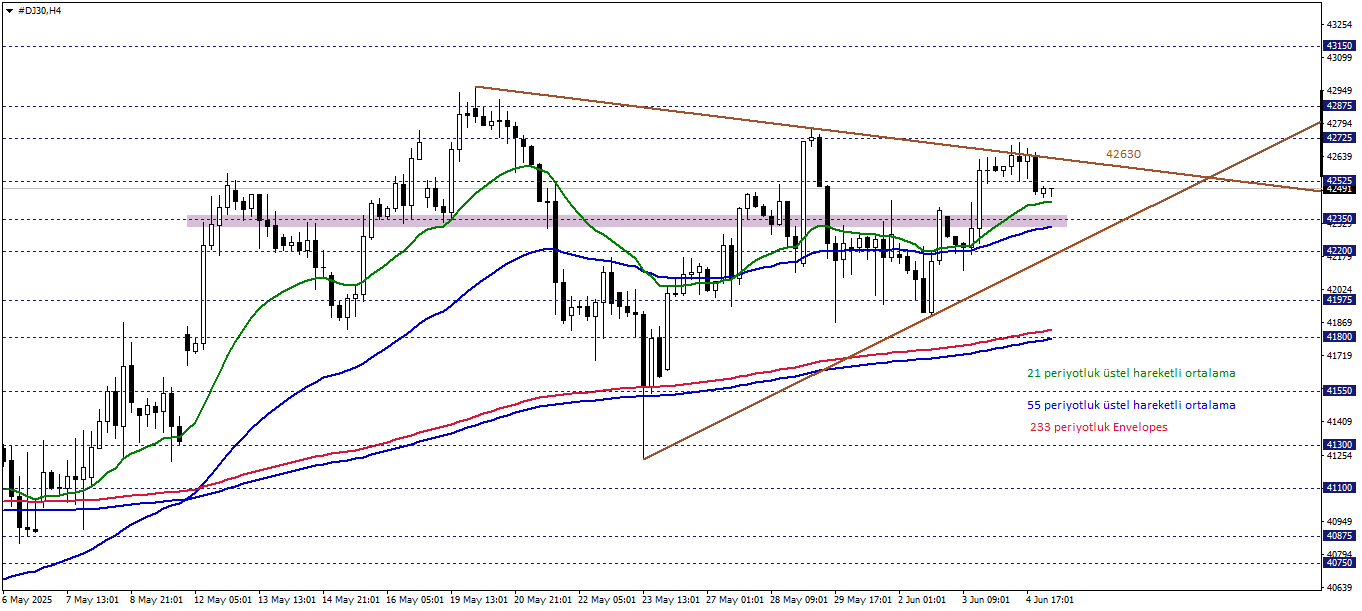Image resolution: width=1362 pixels, height=611 pixels.
Task: Select the 43150 price level tag
Action: (1339, 46)
